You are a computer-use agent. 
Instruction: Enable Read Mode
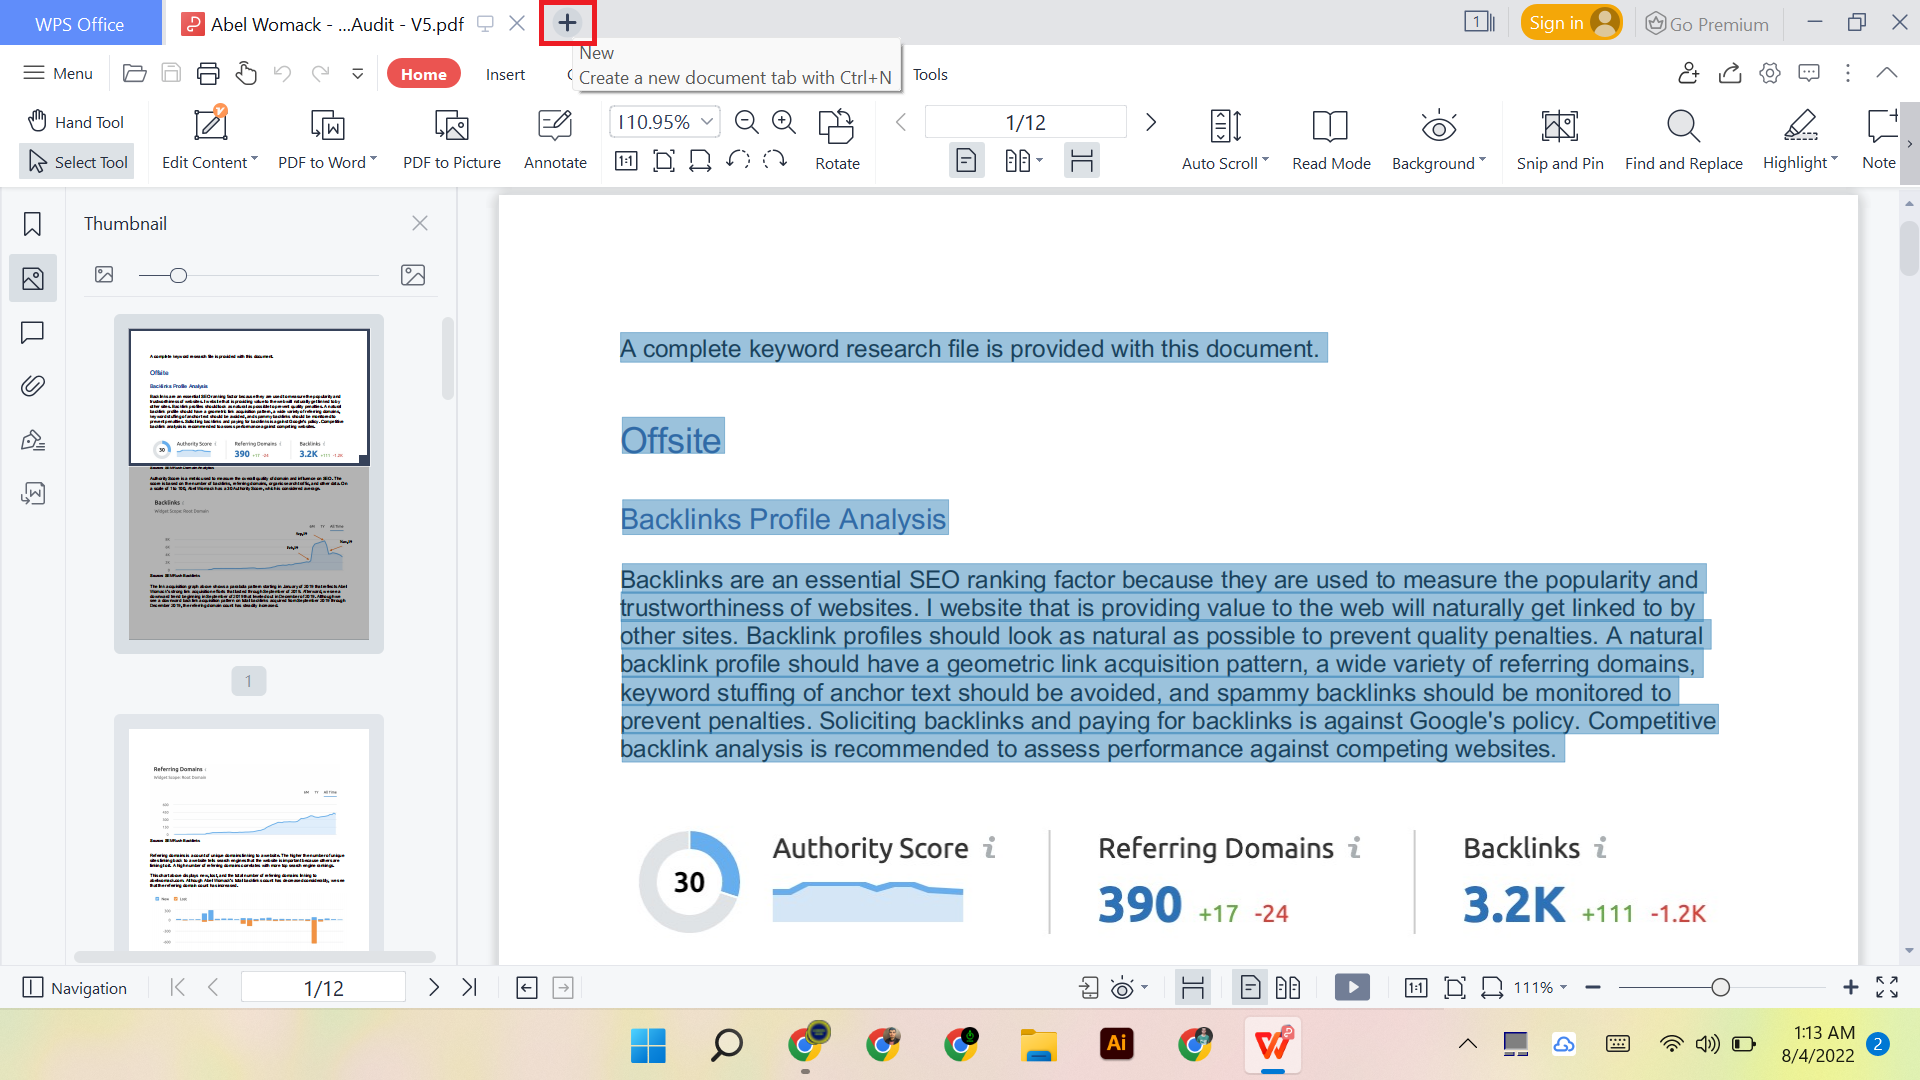coord(1330,140)
